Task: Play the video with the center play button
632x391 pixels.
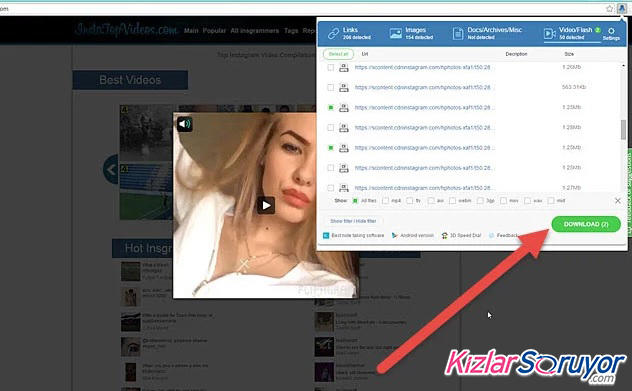Action: click(266, 206)
